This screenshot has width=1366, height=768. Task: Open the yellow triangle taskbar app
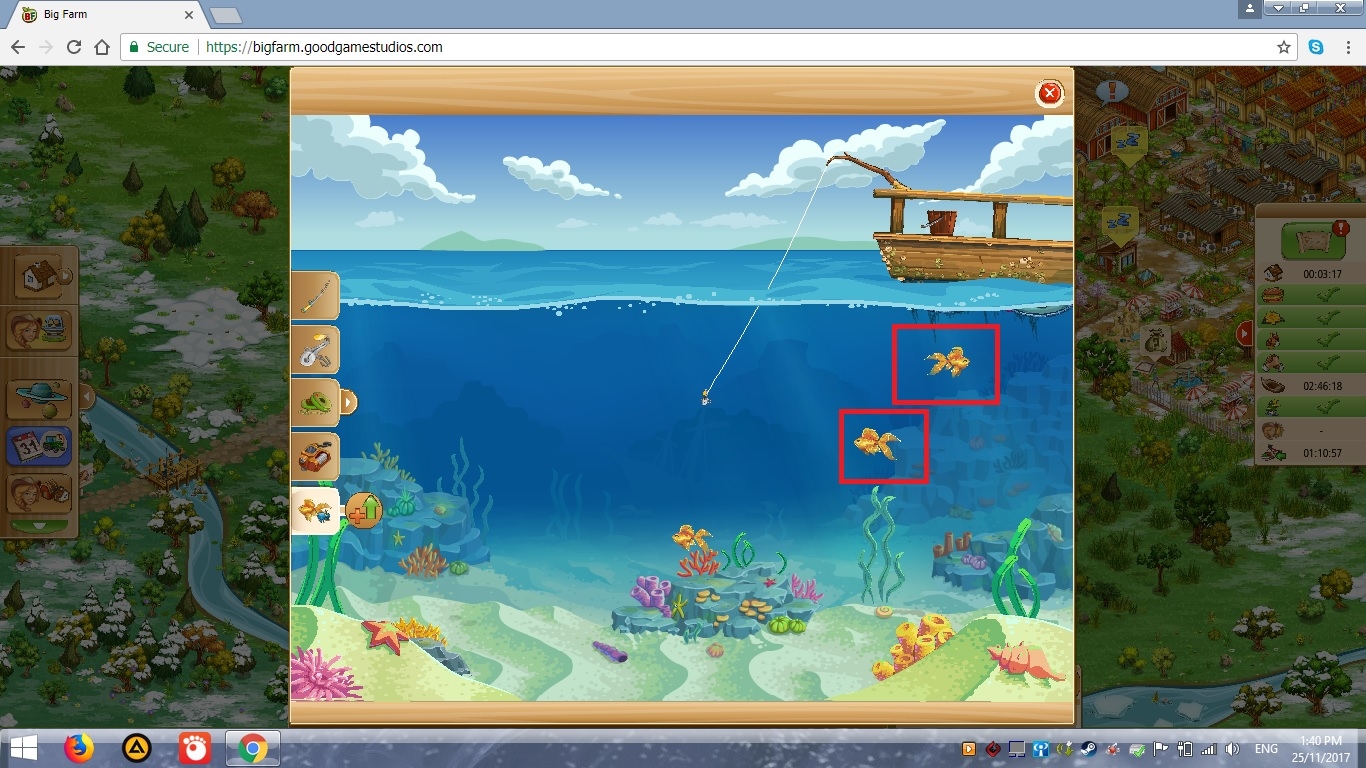[x=137, y=748]
